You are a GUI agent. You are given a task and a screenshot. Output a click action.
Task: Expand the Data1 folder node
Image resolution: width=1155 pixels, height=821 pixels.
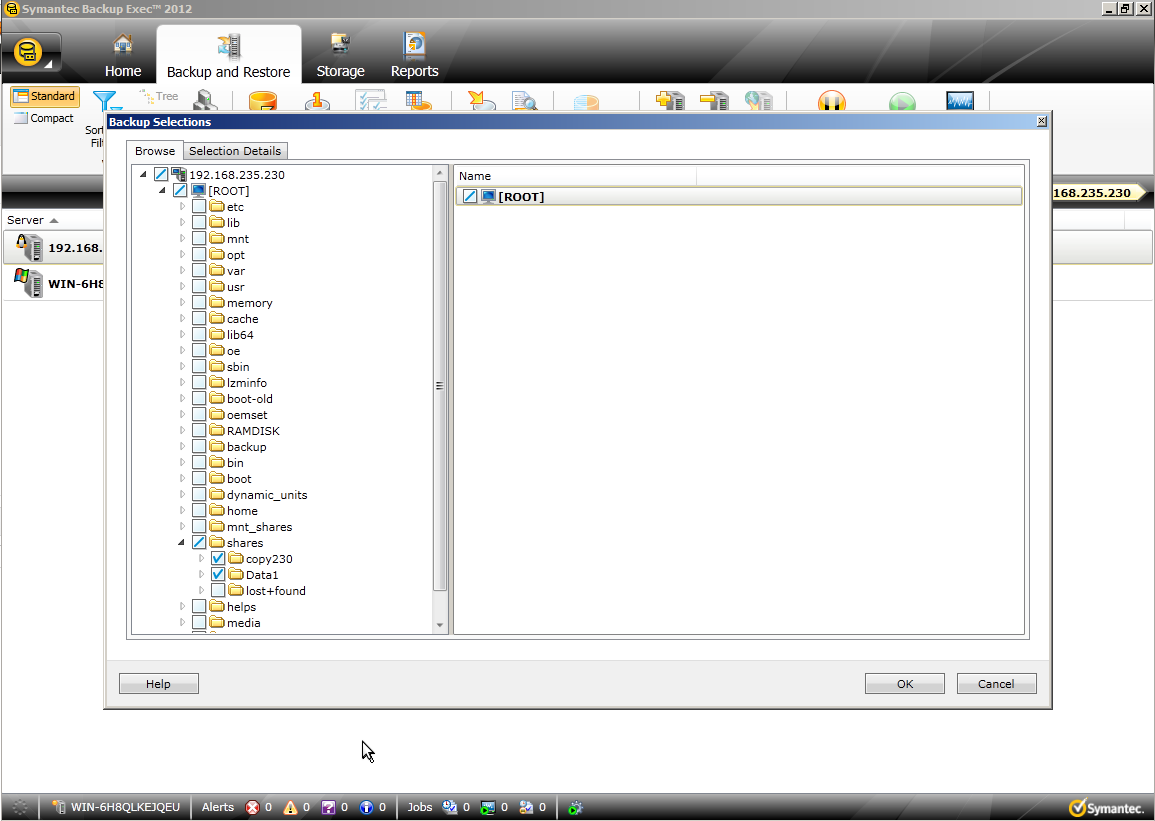[201, 575]
